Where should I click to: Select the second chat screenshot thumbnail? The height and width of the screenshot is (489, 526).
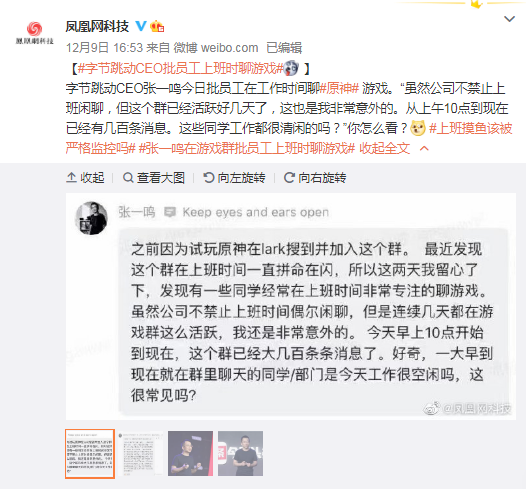140,453
